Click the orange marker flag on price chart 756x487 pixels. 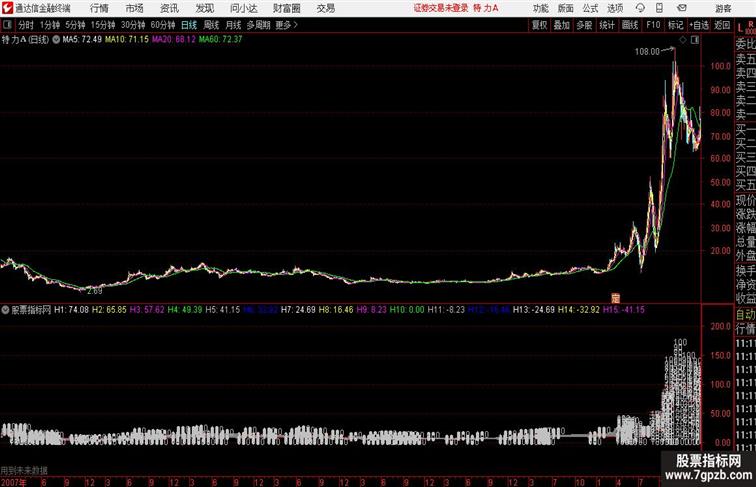pyautogui.click(x=615, y=298)
